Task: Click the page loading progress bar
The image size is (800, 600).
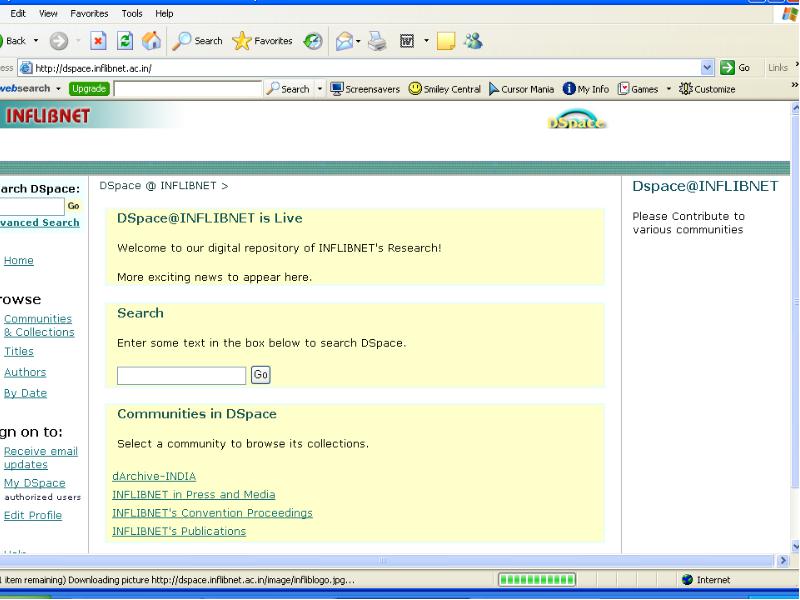Action: tap(537, 580)
